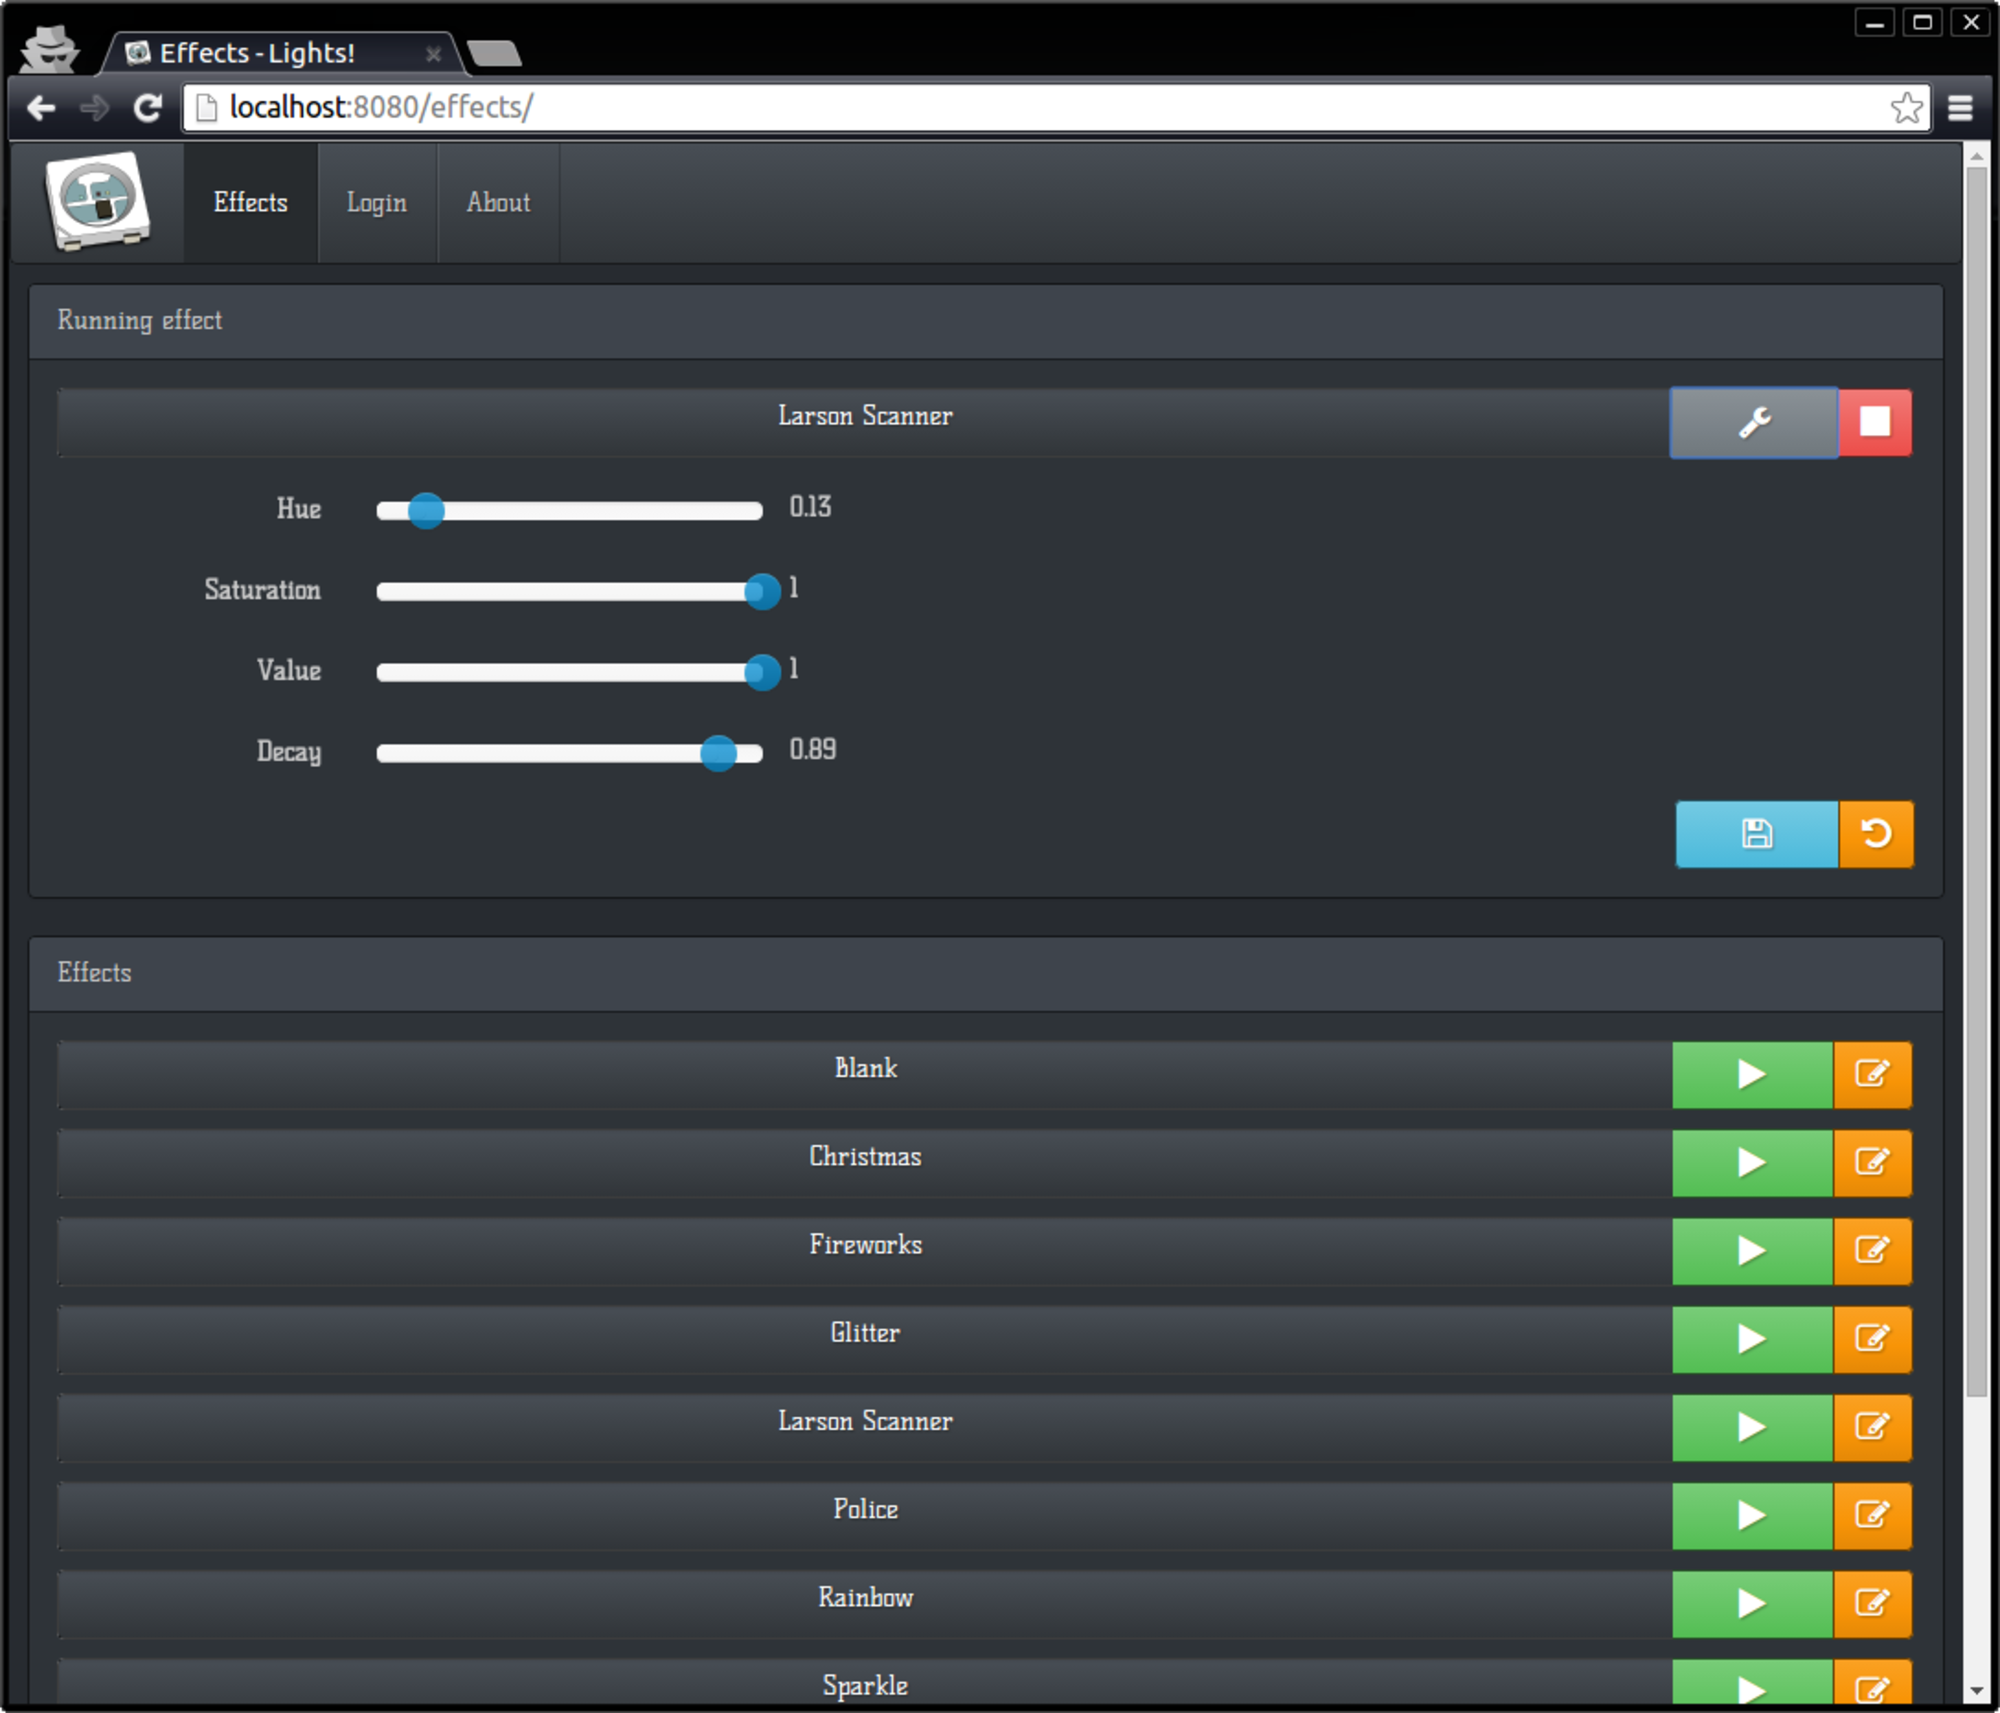This screenshot has width=2000, height=1713.
Task: Click the running Larson Scanner title bar
Action: pyautogui.click(x=864, y=422)
